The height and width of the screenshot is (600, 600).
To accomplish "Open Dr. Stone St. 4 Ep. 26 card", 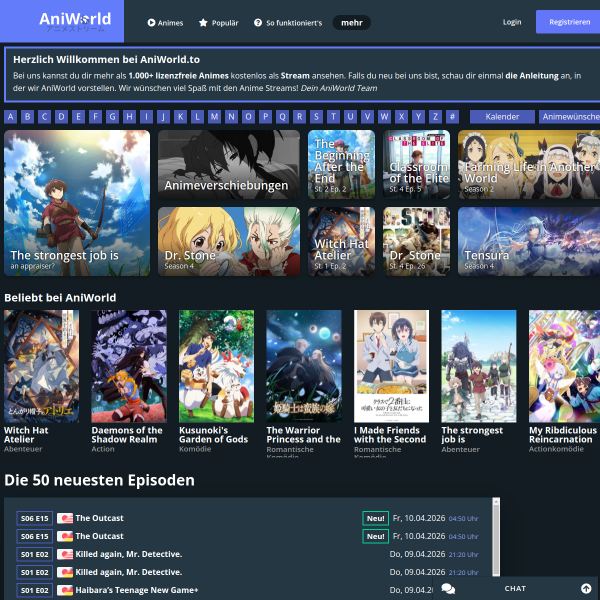I will click(416, 241).
